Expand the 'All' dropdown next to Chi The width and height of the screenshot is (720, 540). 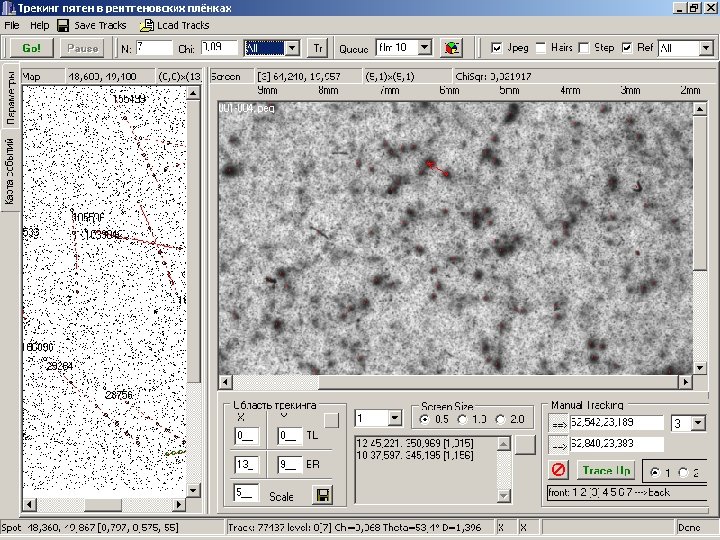tap(292, 47)
